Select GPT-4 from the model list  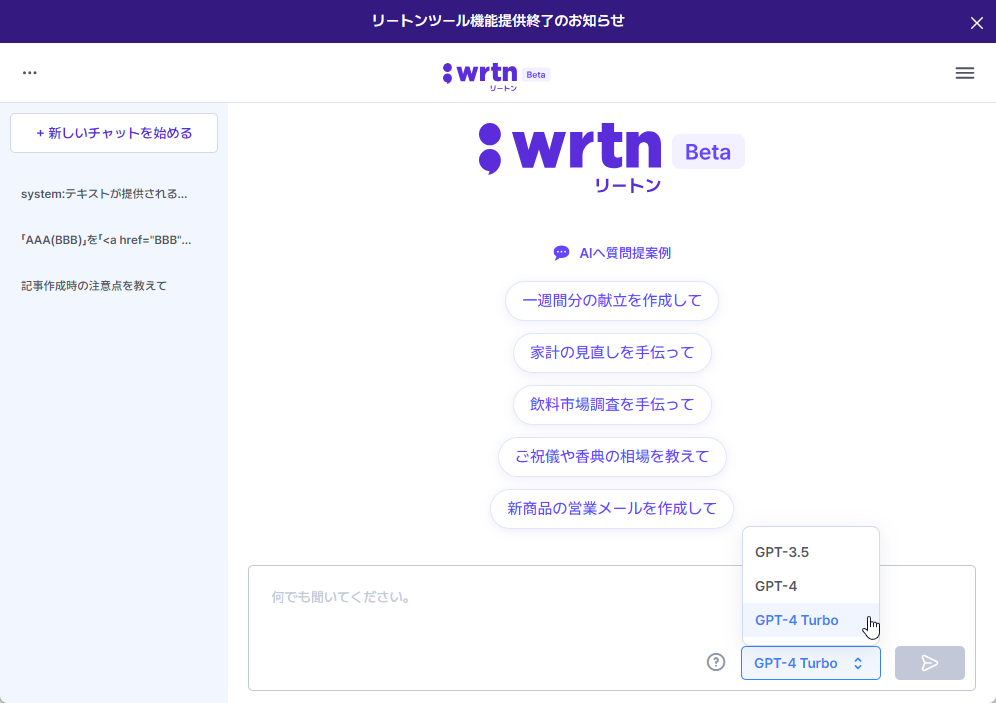(x=811, y=586)
